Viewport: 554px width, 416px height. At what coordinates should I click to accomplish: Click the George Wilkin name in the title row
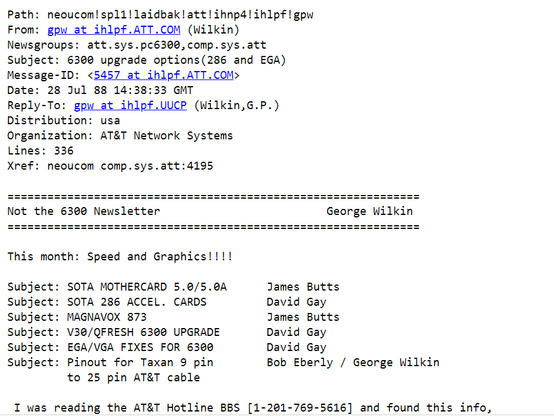[370, 211]
